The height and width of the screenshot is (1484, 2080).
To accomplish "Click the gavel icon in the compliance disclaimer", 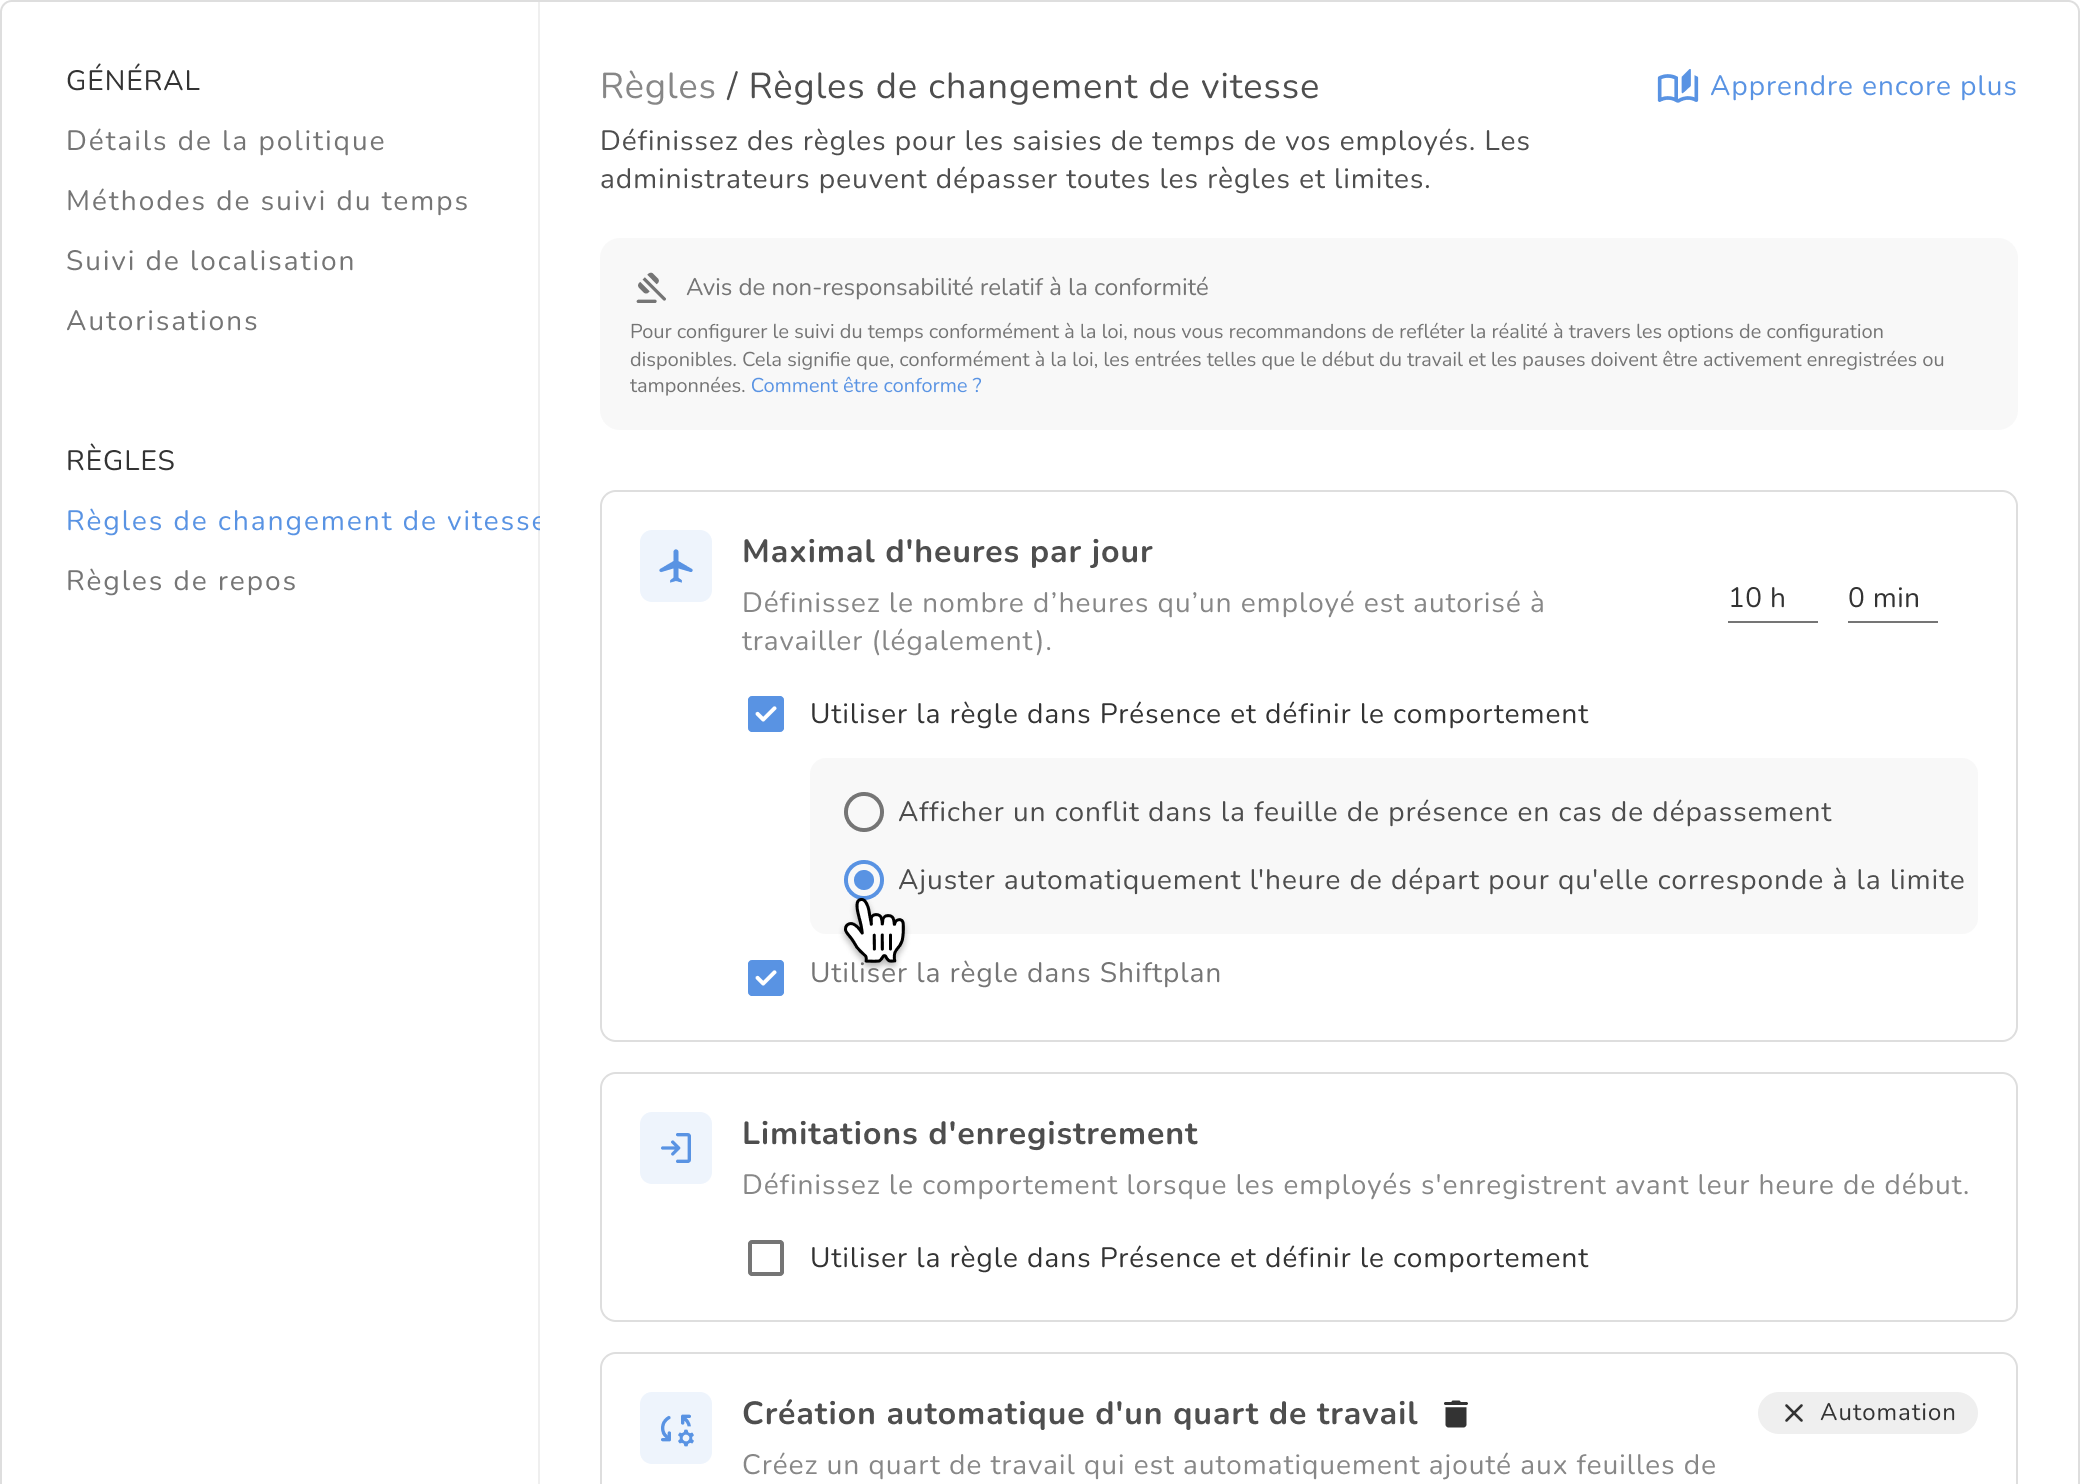I will pos(651,288).
